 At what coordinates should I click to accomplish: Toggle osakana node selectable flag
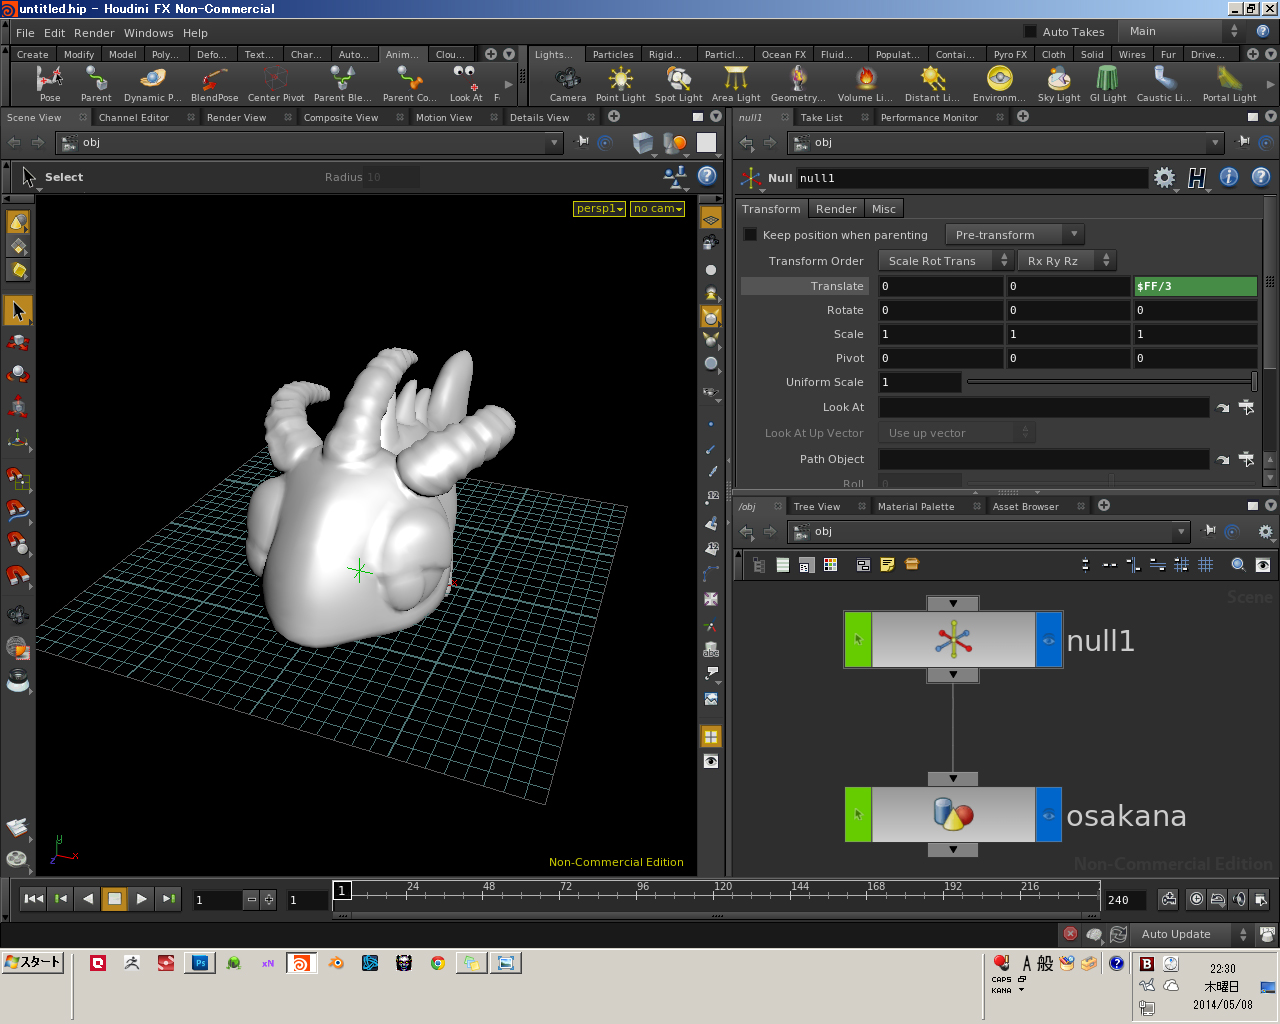[858, 814]
